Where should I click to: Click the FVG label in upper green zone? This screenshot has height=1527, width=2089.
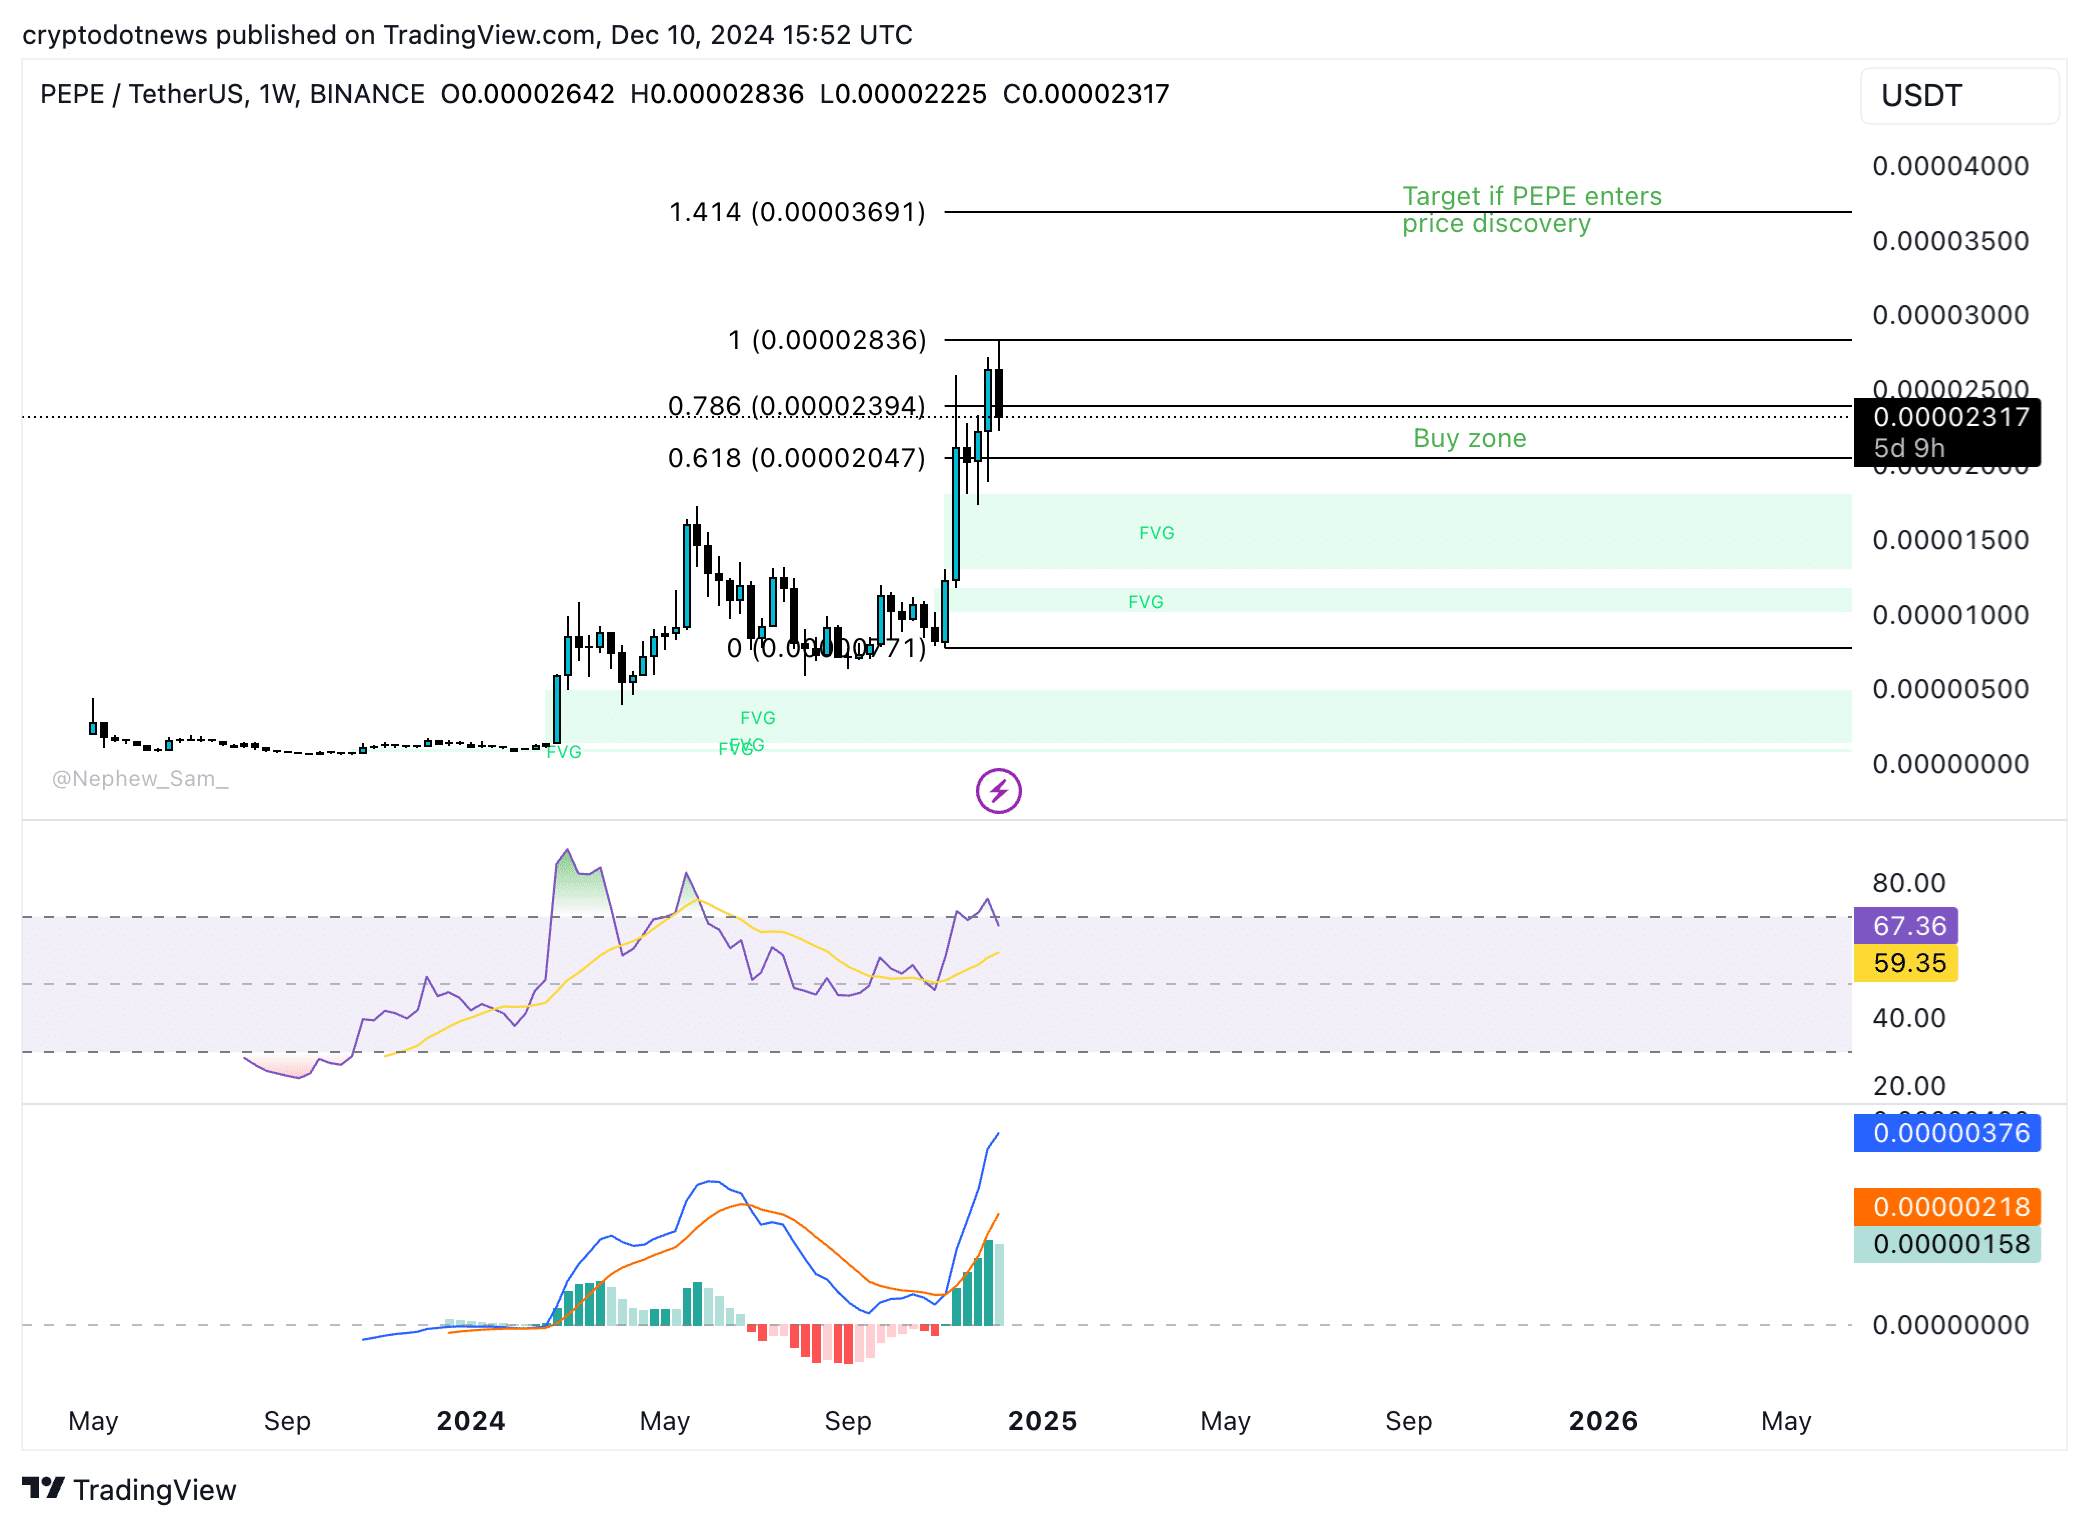coord(1157,533)
